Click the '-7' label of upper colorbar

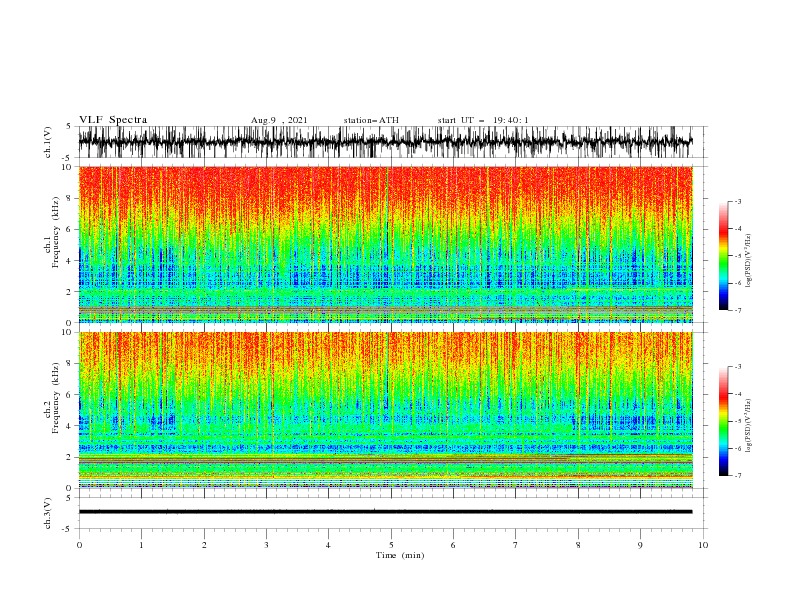[737, 310]
